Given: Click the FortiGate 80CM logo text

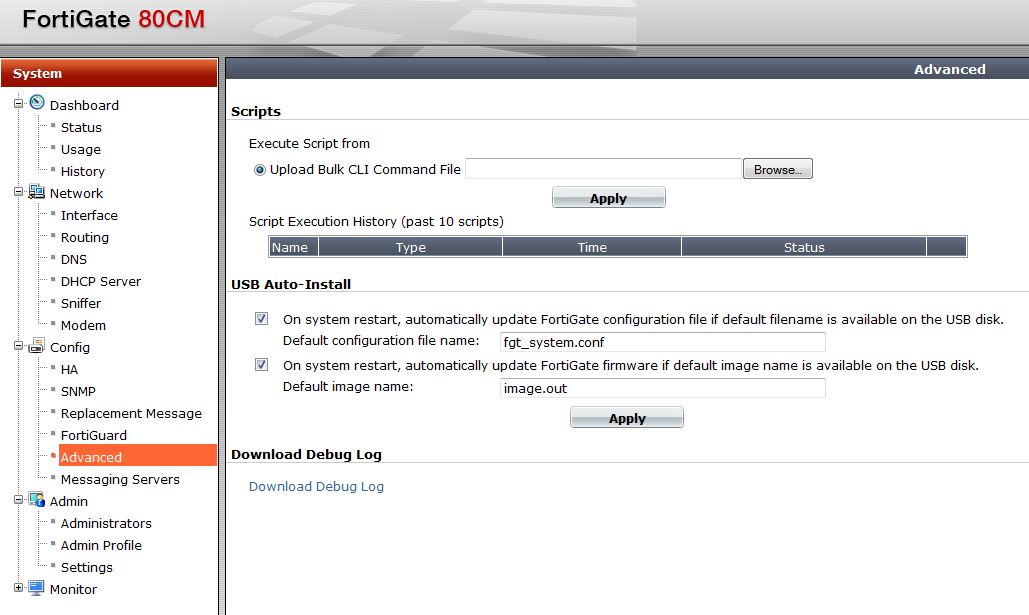Looking at the screenshot, I should pyautogui.click(x=114, y=18).
